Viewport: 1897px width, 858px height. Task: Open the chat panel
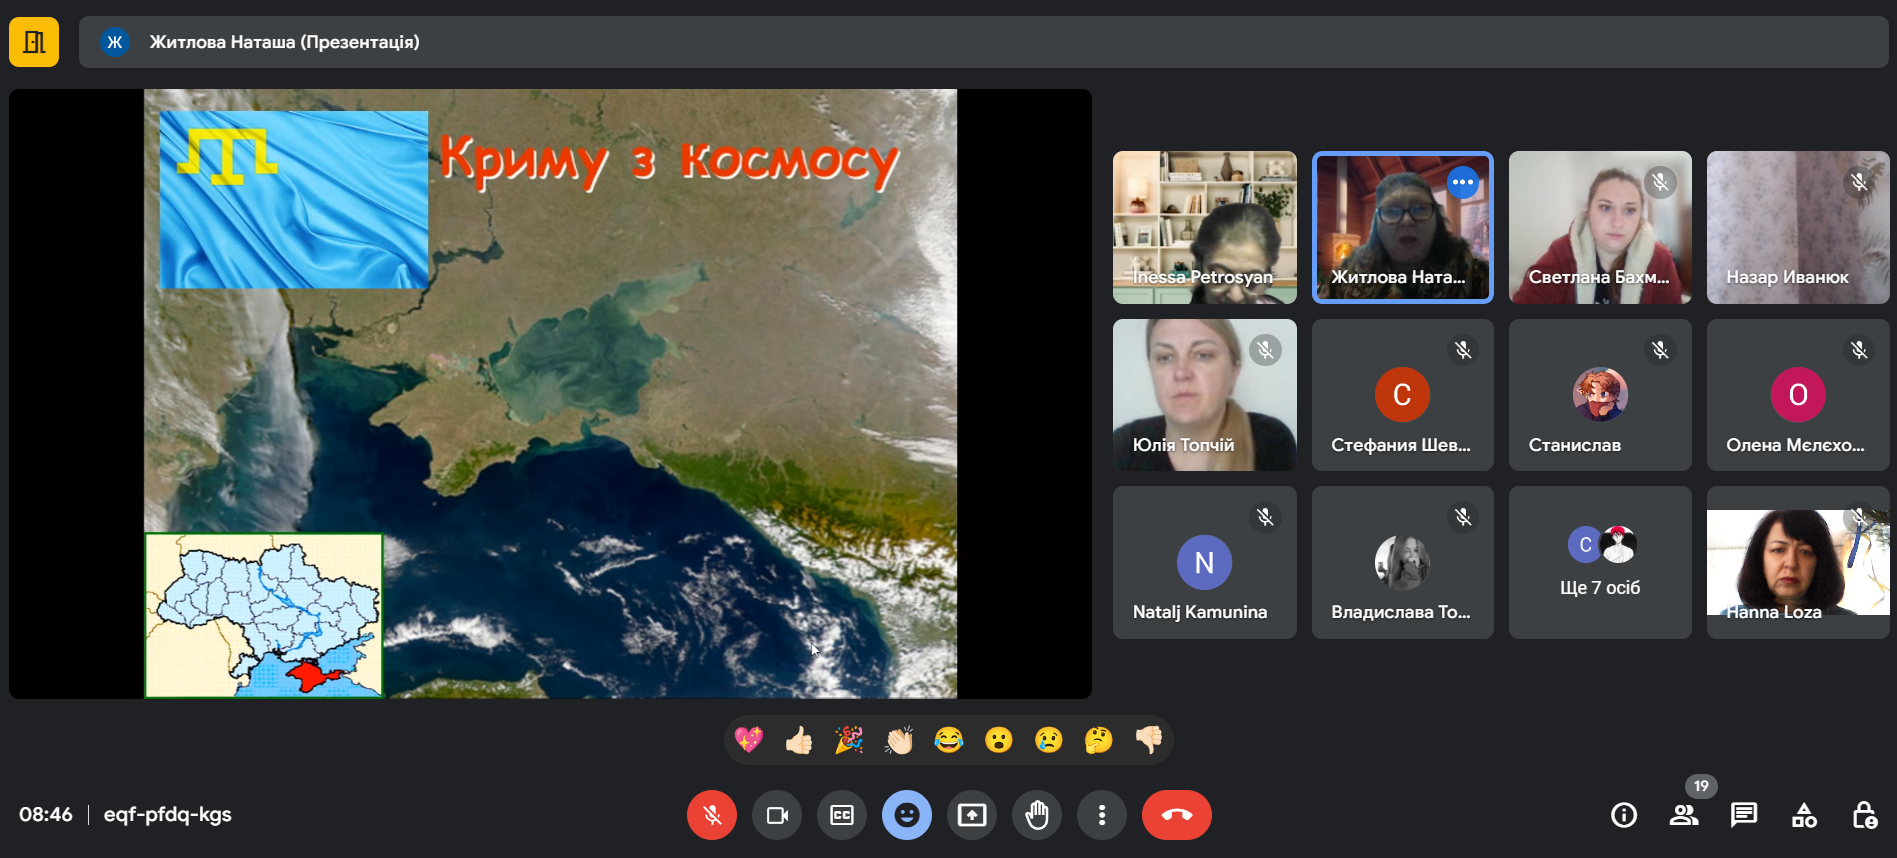coord(1744,815)
